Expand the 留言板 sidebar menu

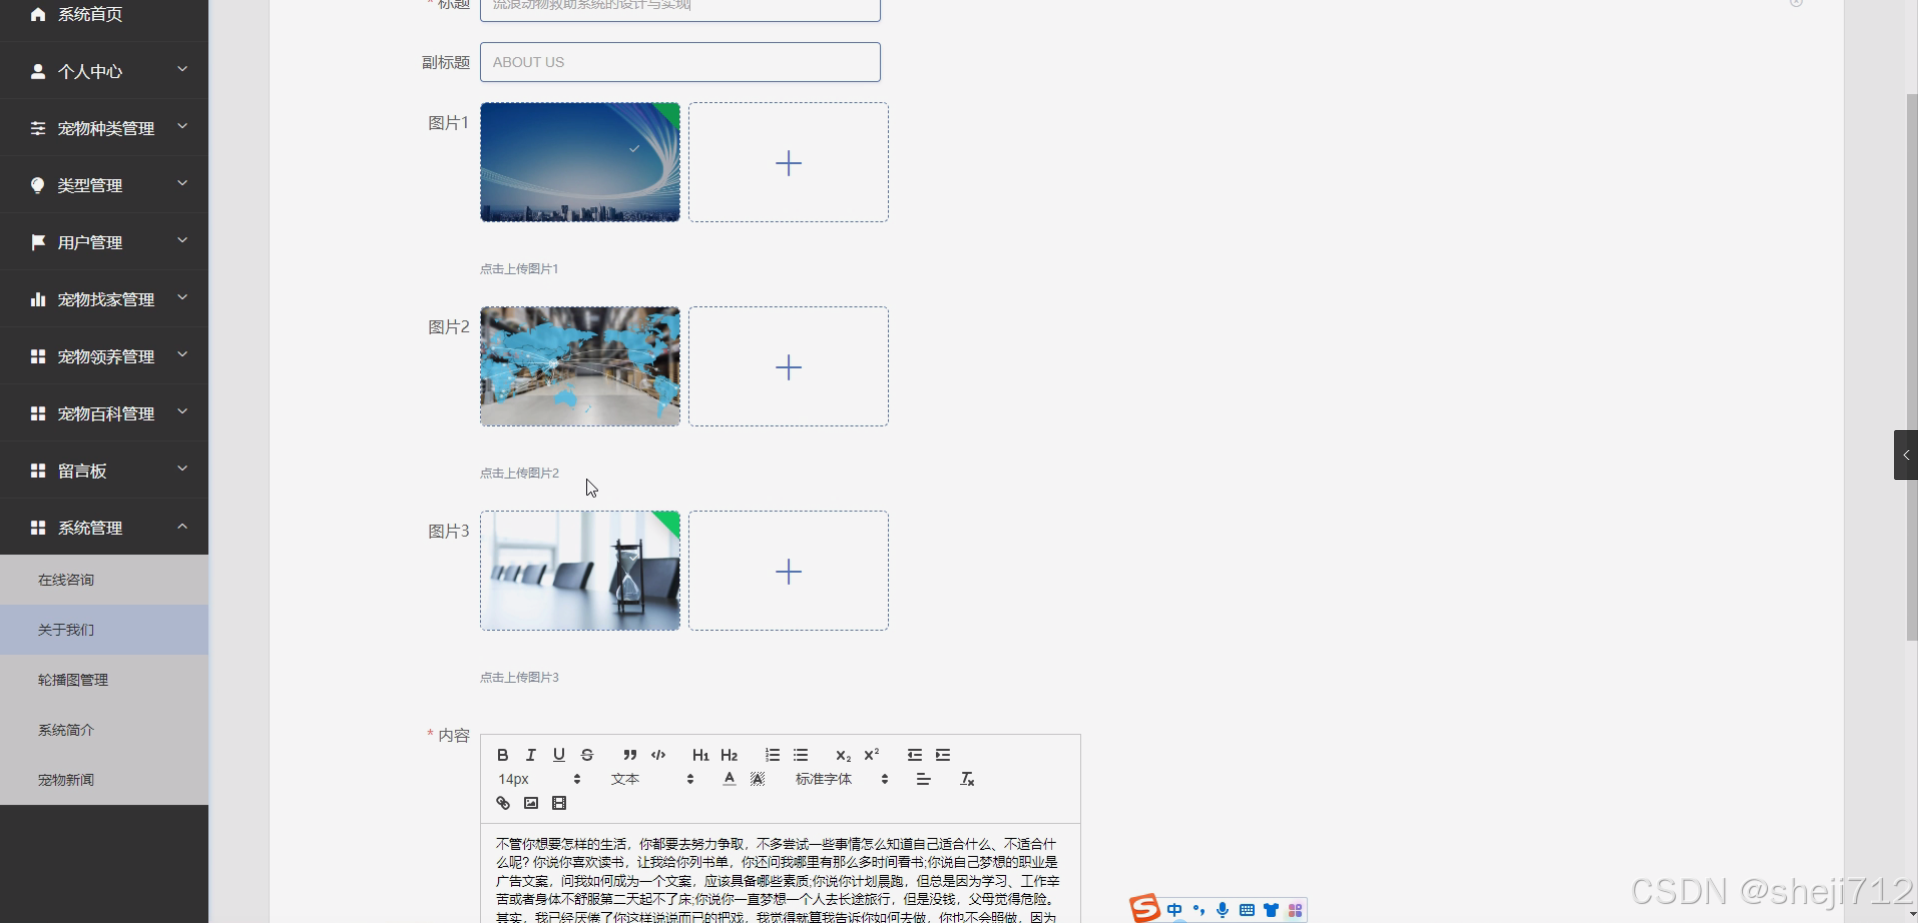[x=104, y=470]
